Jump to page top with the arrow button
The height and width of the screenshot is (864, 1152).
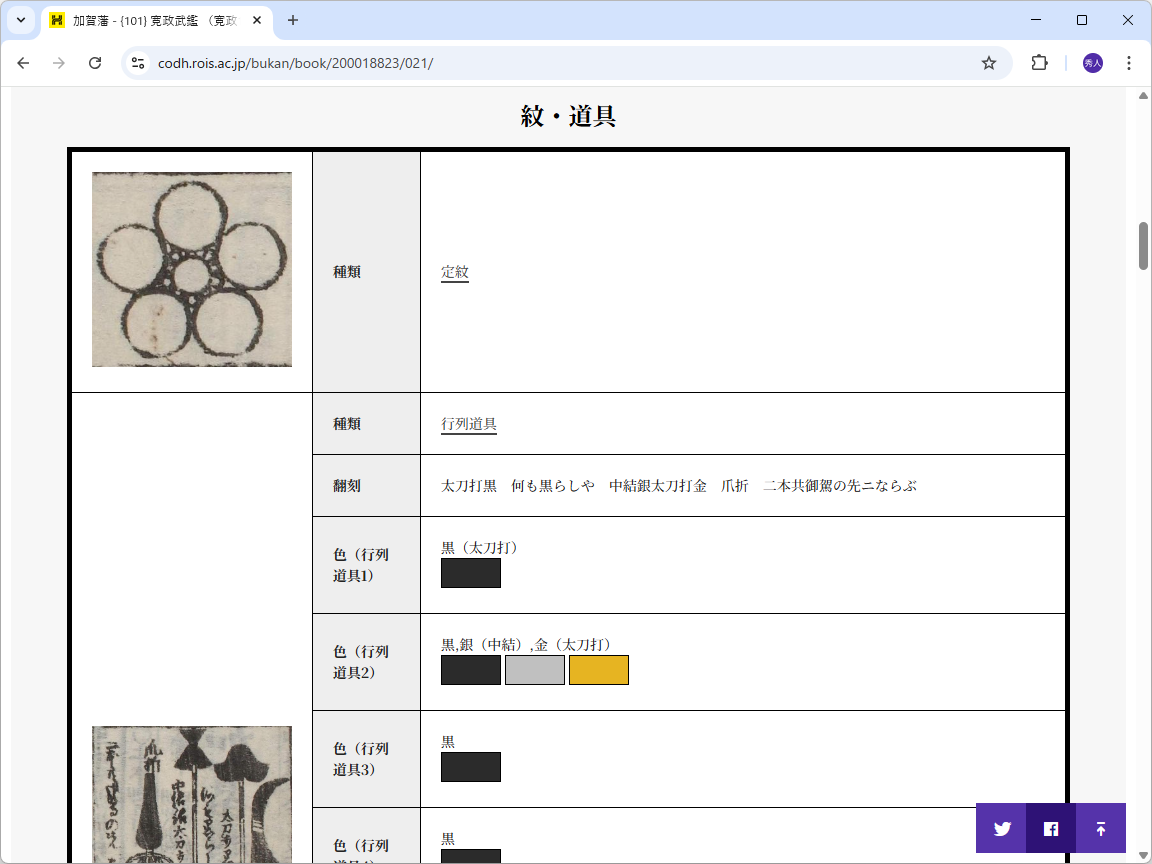tap(1099, 828)
